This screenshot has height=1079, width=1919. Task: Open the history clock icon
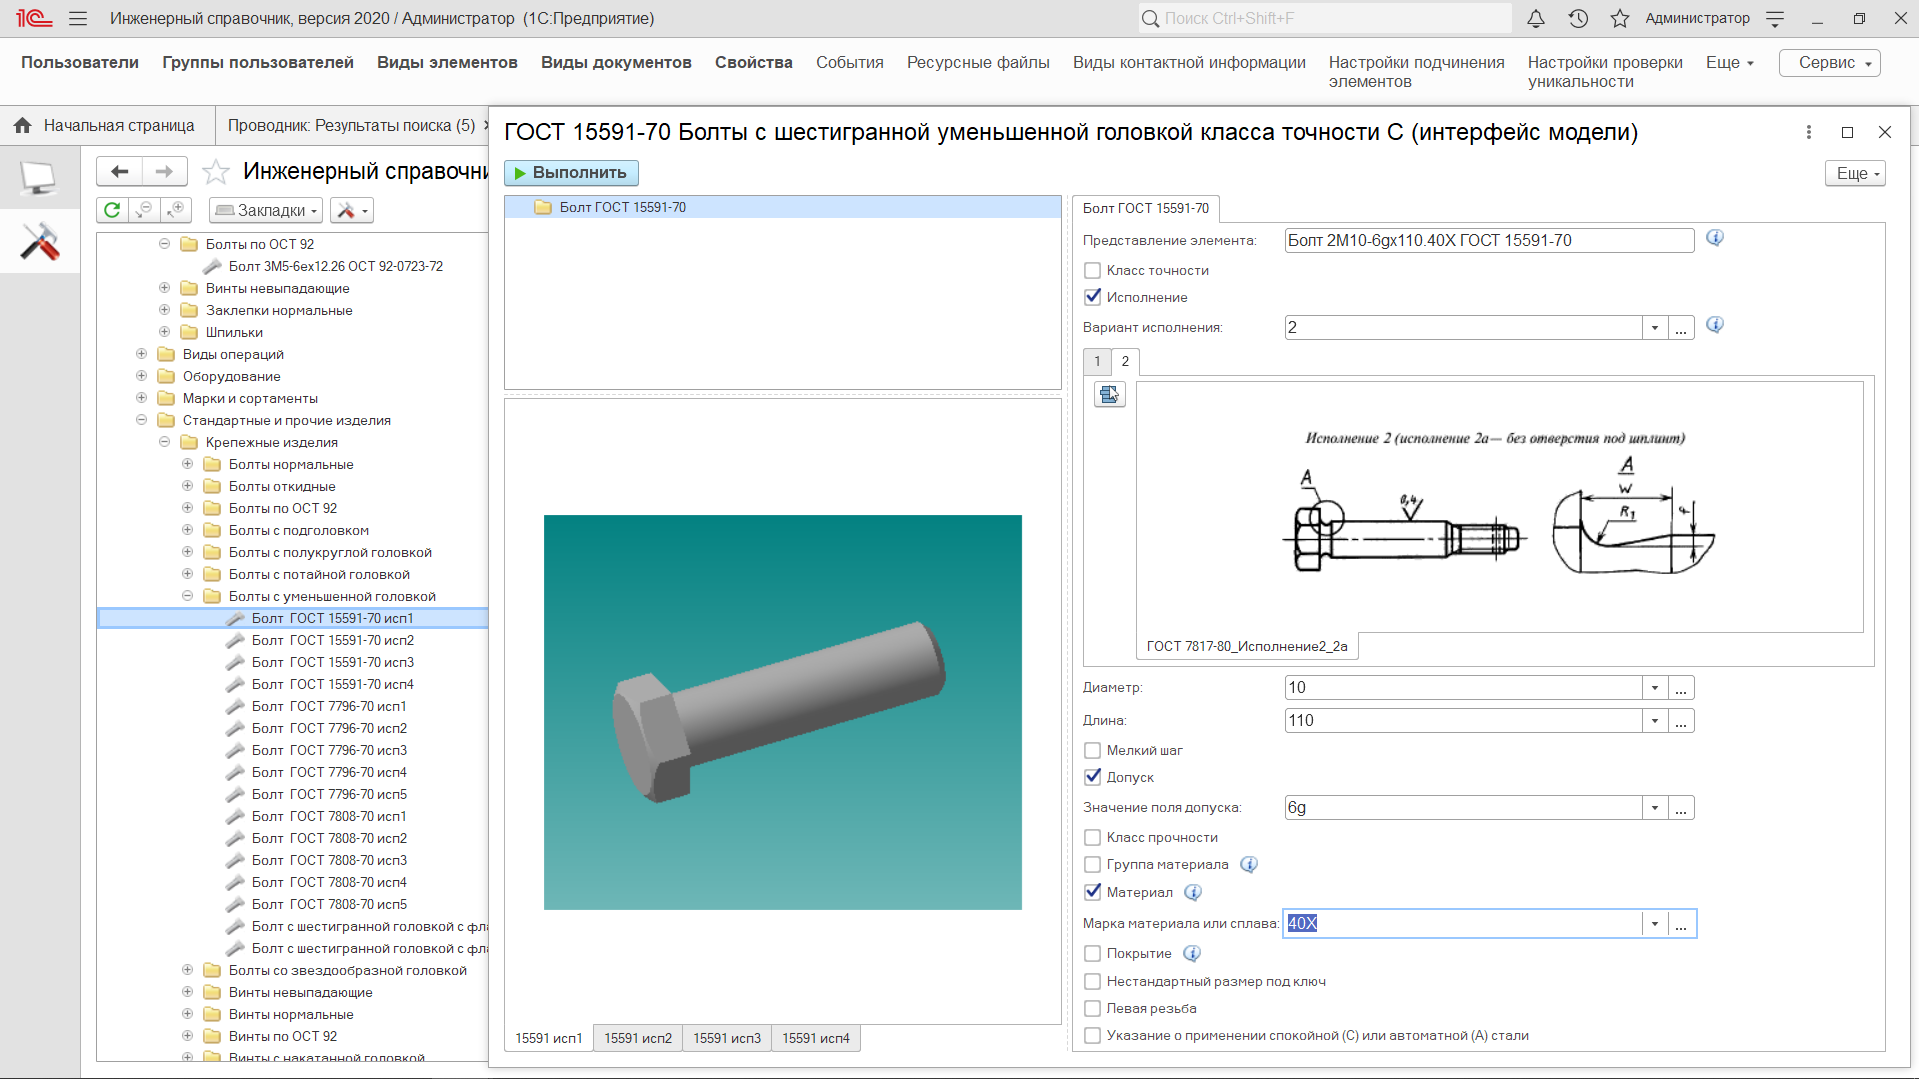coord(1578,18)
